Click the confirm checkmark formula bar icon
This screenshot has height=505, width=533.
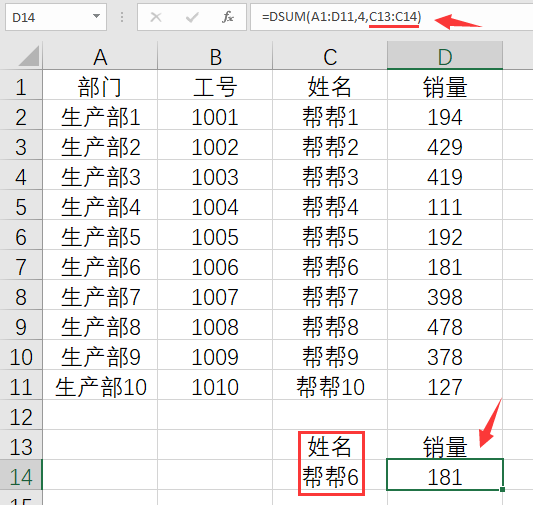(192, 17)
